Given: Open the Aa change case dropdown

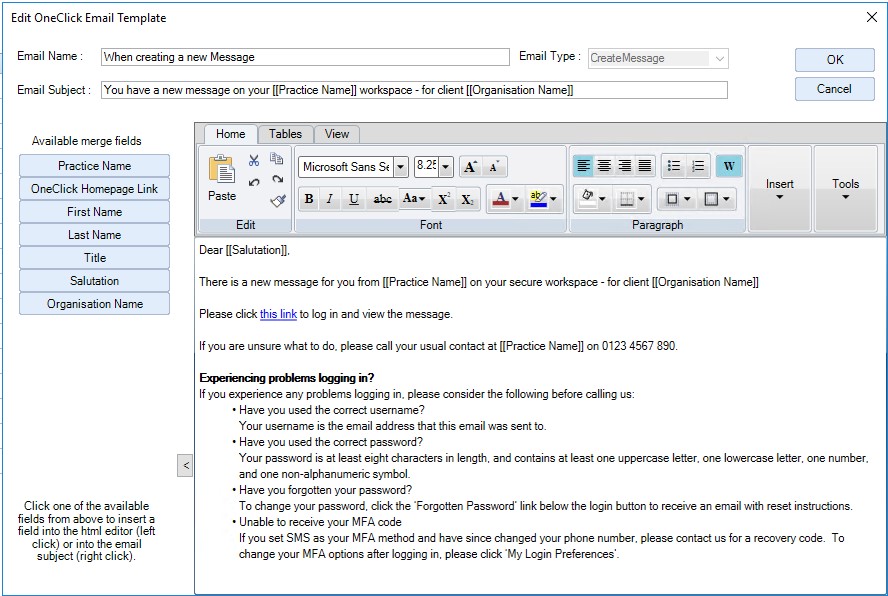Looking at the screenshot, I should pos(414,199).
